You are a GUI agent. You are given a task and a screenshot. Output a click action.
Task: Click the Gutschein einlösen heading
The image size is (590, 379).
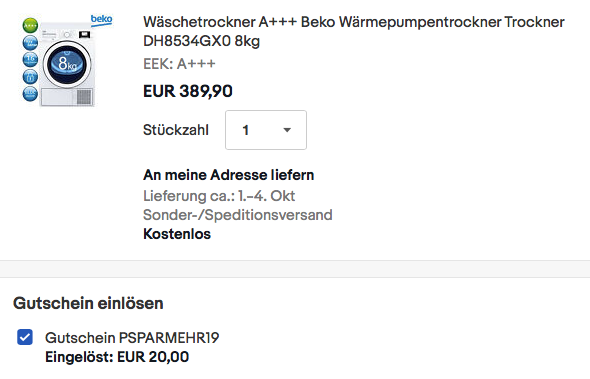(x=88, y=303)
